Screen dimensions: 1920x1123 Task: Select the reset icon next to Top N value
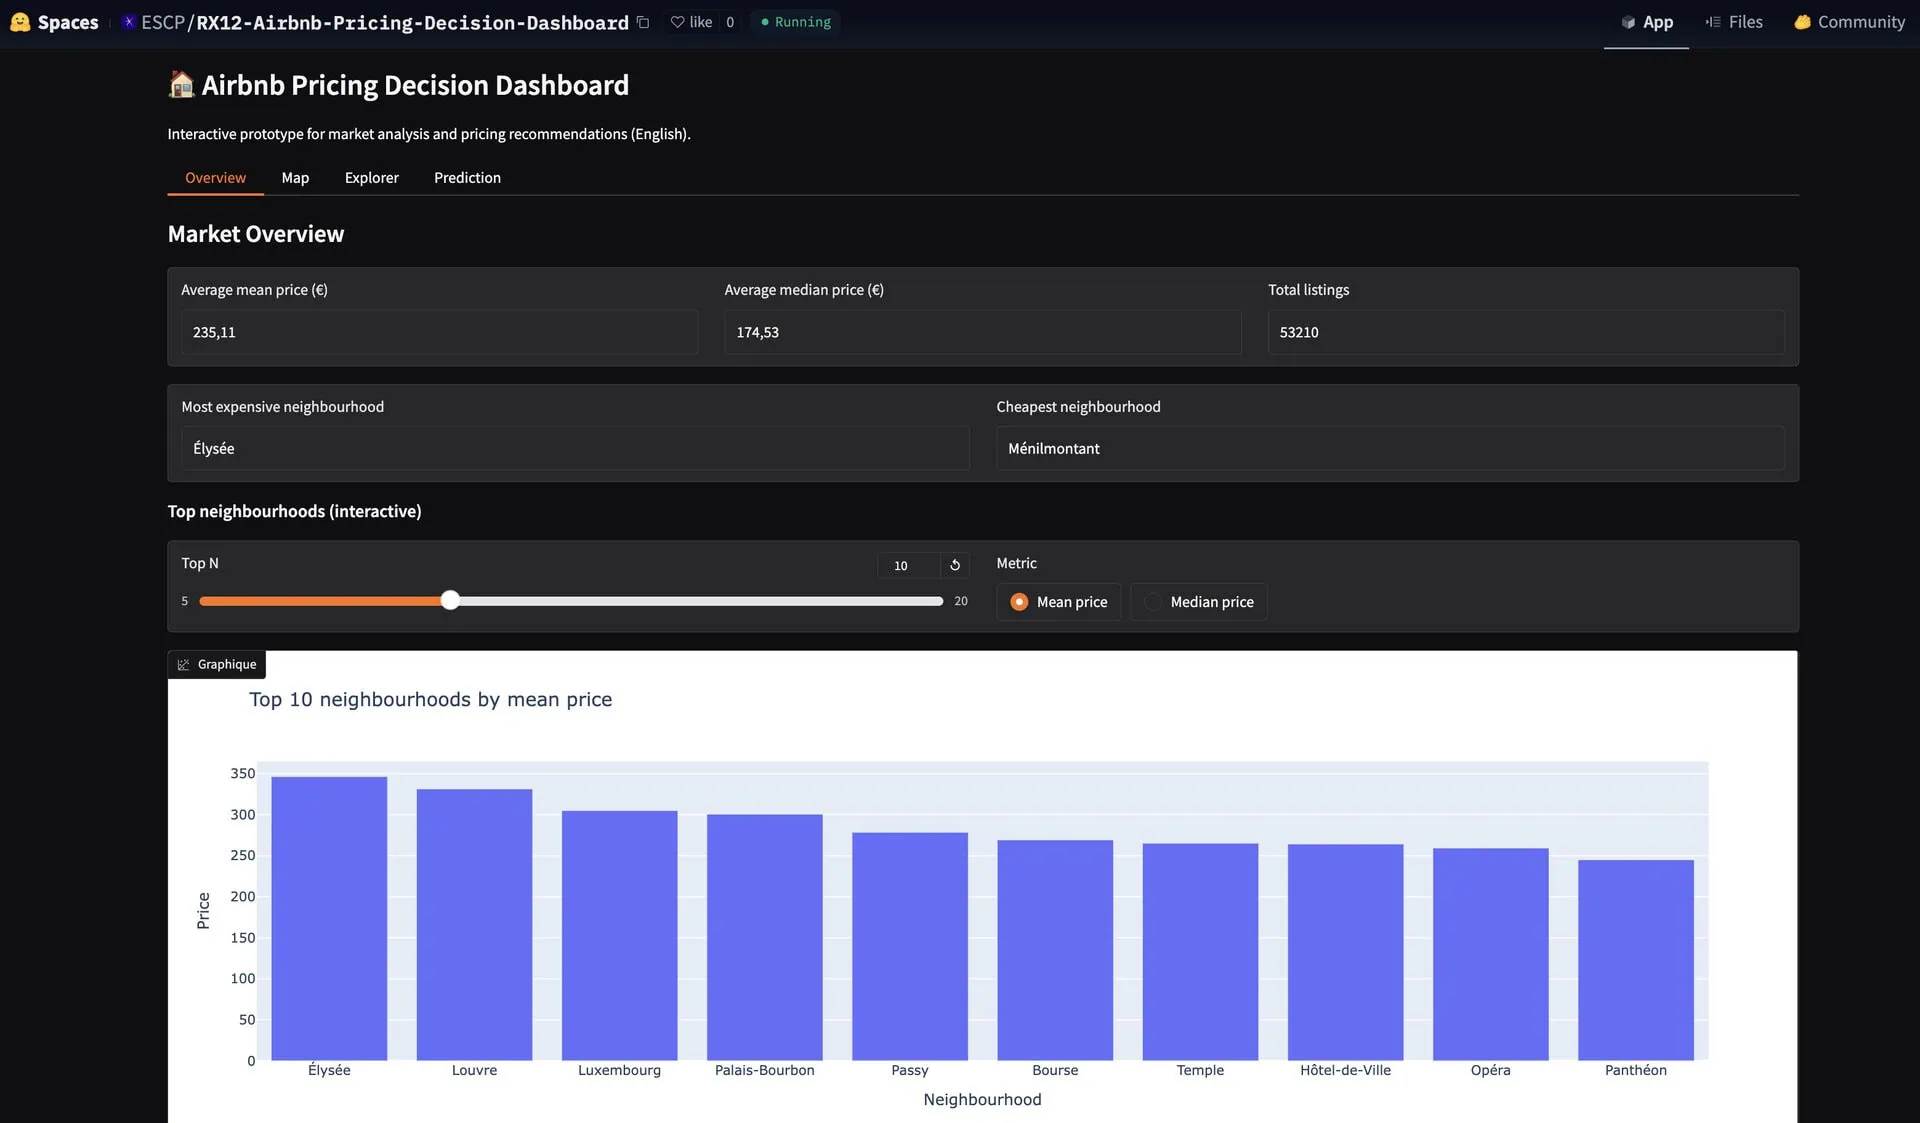pos(954,565)
